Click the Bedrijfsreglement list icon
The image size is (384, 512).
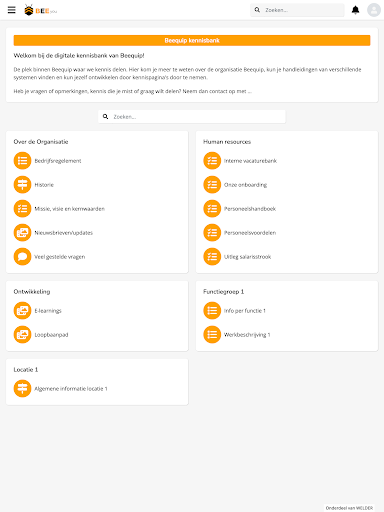click(22, 161)
